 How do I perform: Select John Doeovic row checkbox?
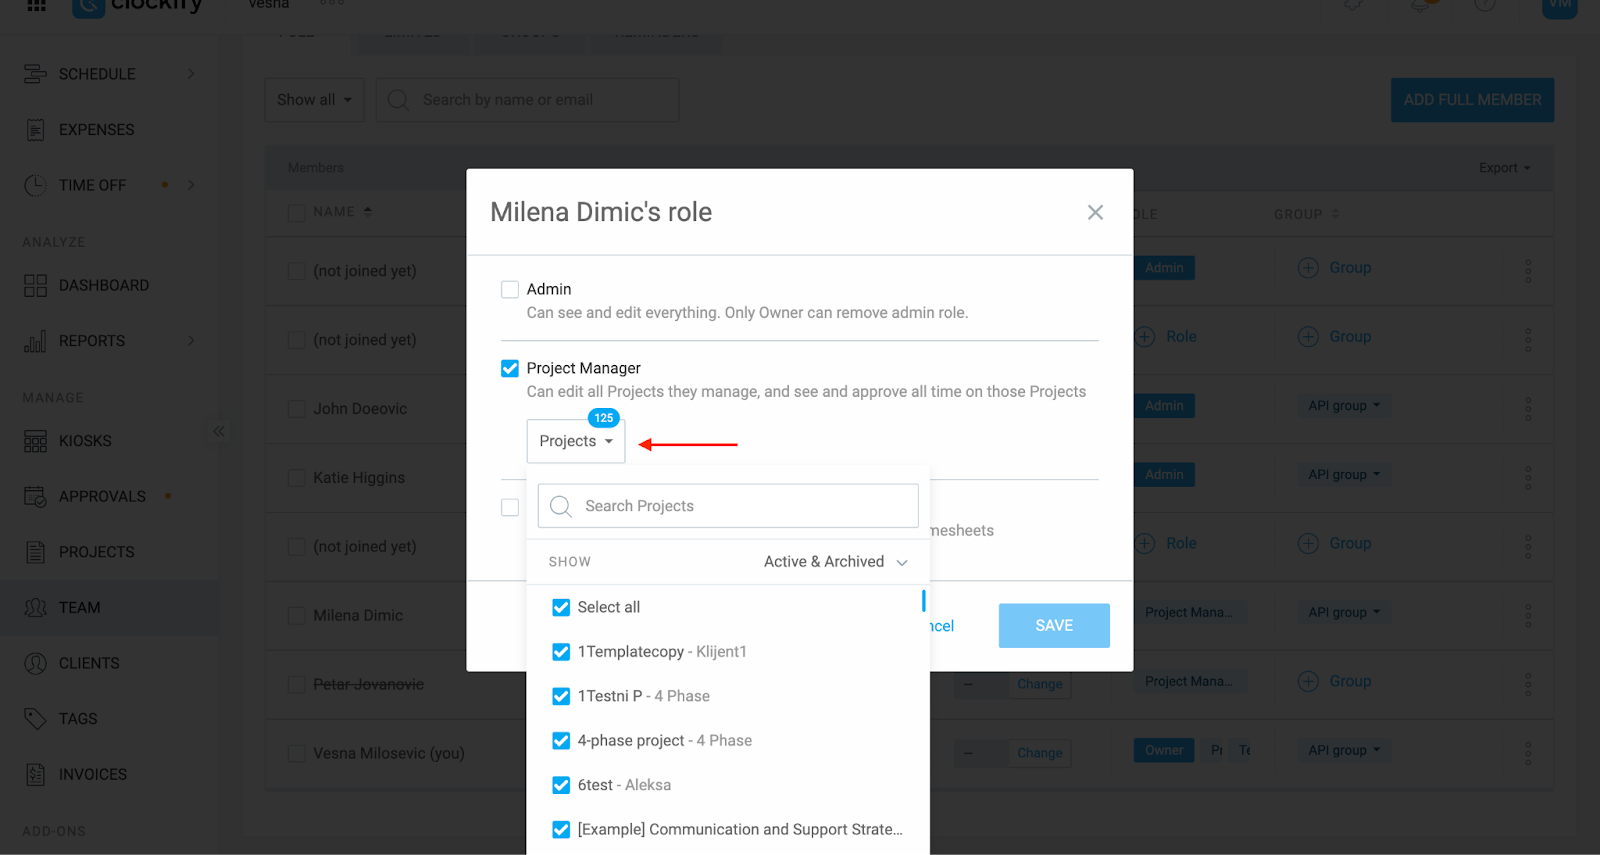pyautogui.click(x=296, y=409)
